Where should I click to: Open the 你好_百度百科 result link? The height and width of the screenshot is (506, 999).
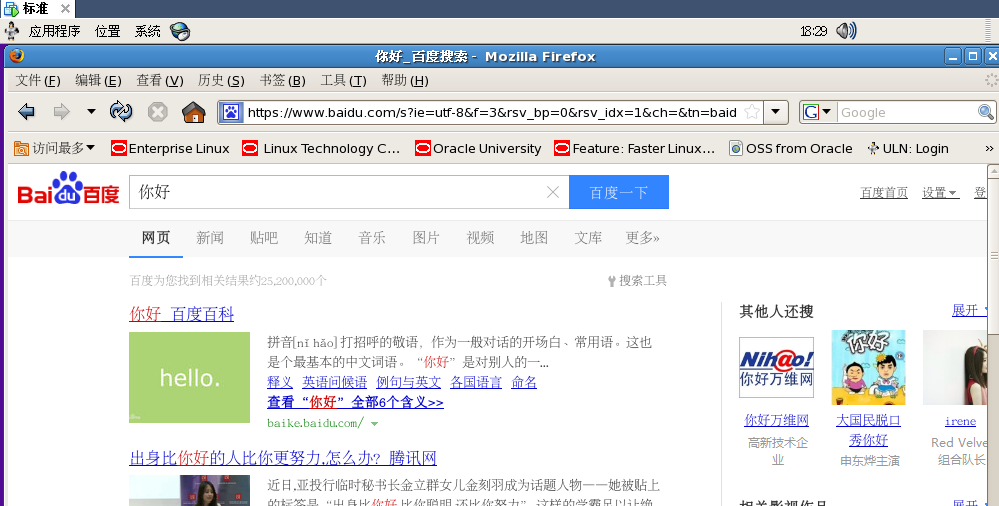click(182, 314)
